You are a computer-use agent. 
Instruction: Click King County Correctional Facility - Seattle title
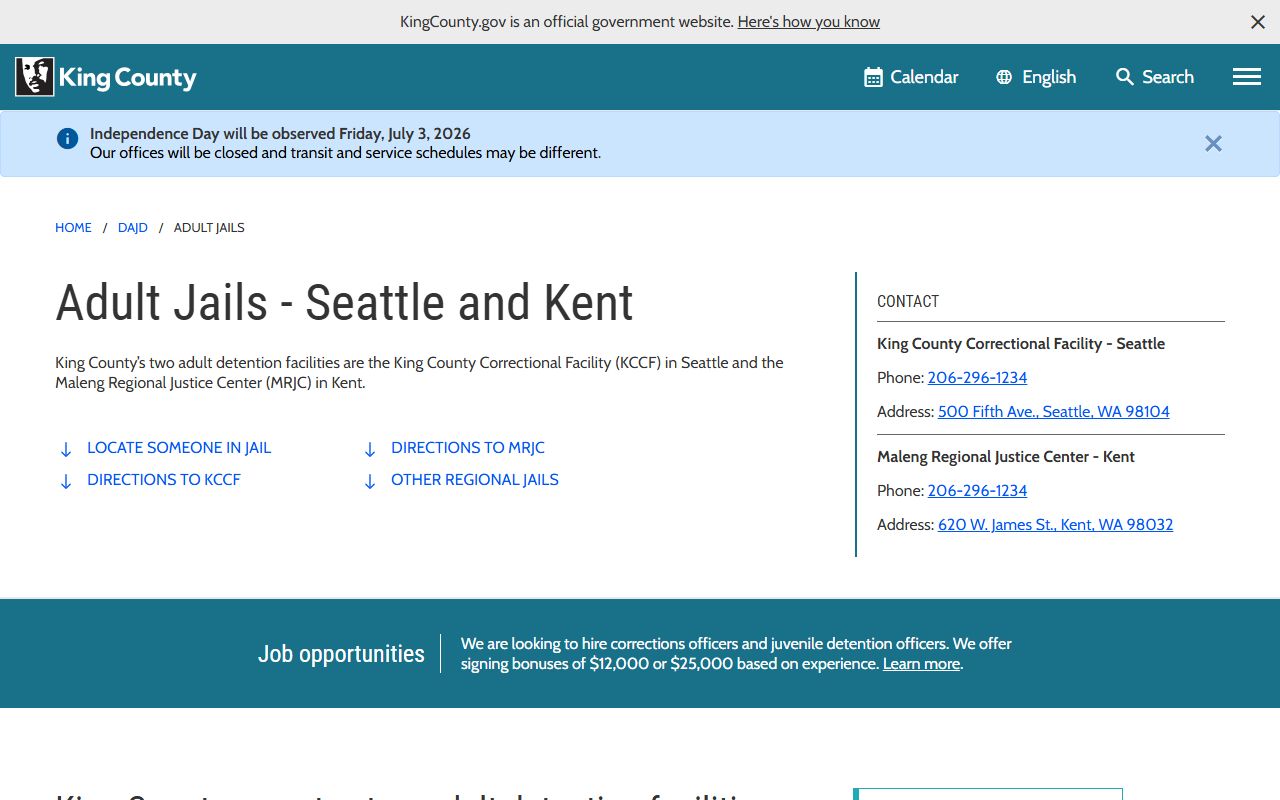1021,344
